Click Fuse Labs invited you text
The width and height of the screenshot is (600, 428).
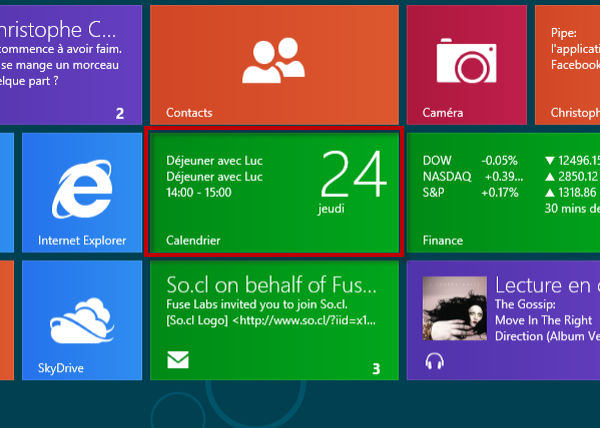(257, 304)
